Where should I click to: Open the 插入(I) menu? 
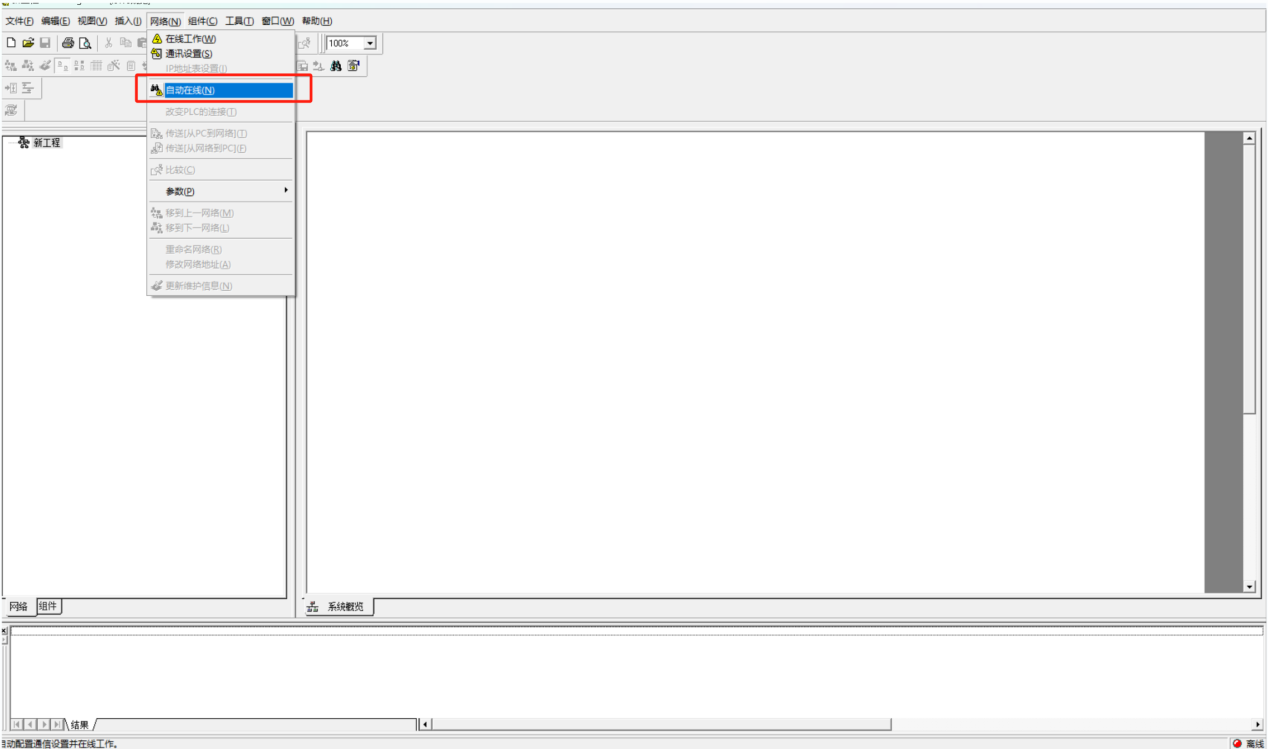click(x=128, y=21)
